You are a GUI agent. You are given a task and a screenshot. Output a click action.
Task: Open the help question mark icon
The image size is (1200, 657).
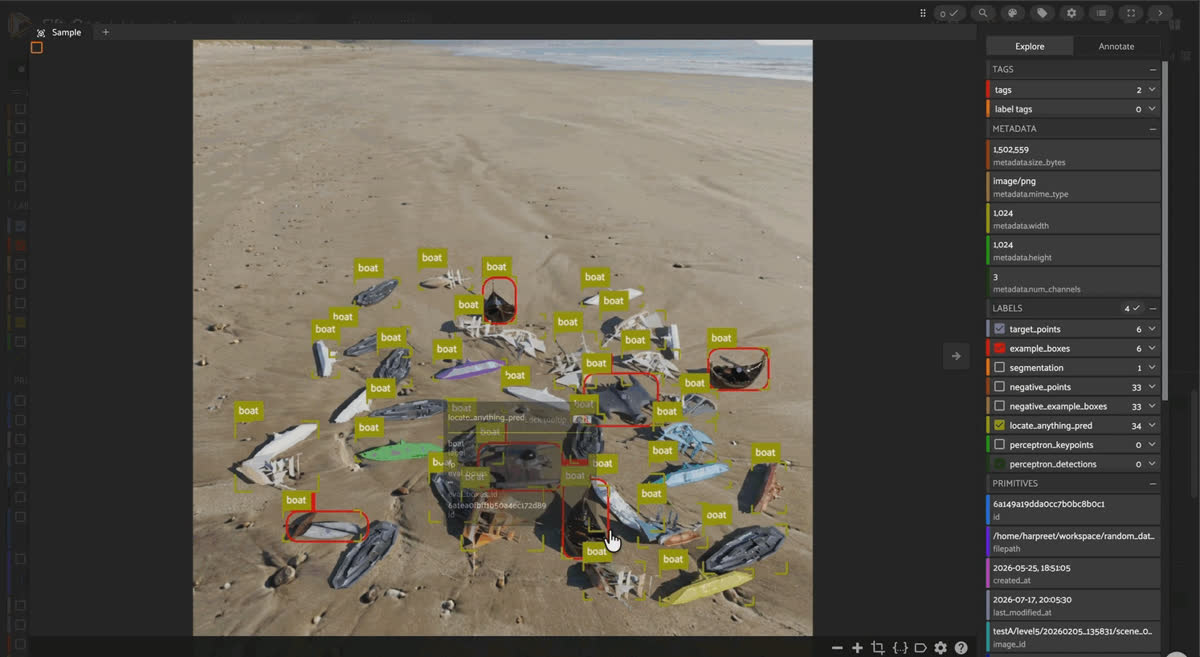pyautogui.click(x=961, y=648)
